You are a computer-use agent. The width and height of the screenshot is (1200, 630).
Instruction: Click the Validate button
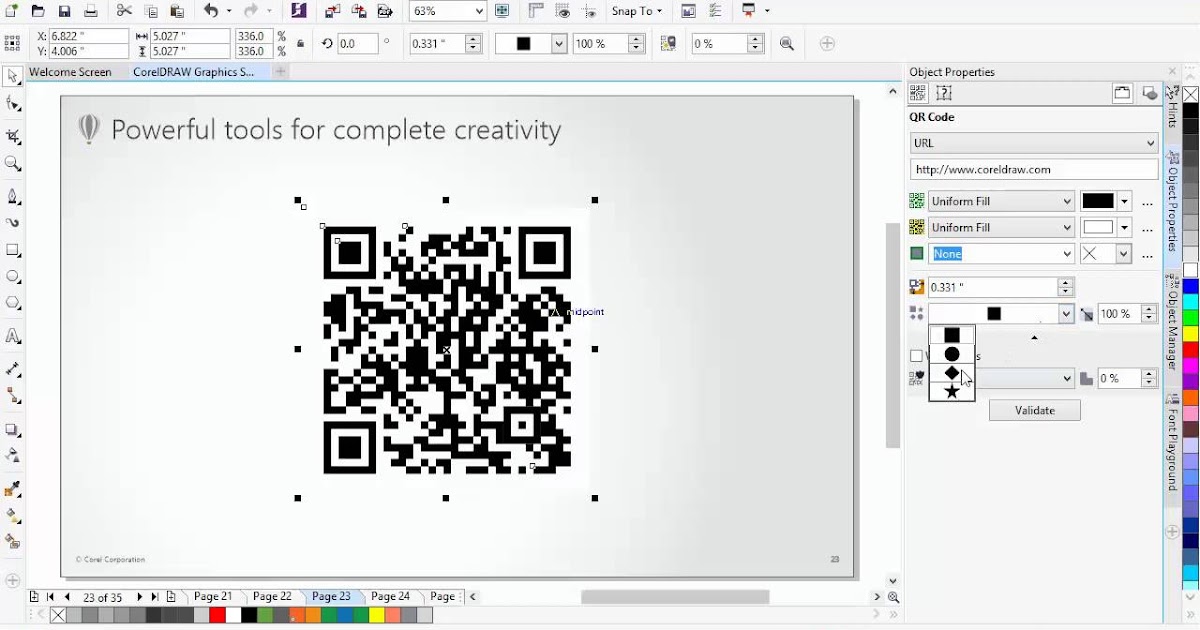pyautogui.click(x=1034, y=410)
